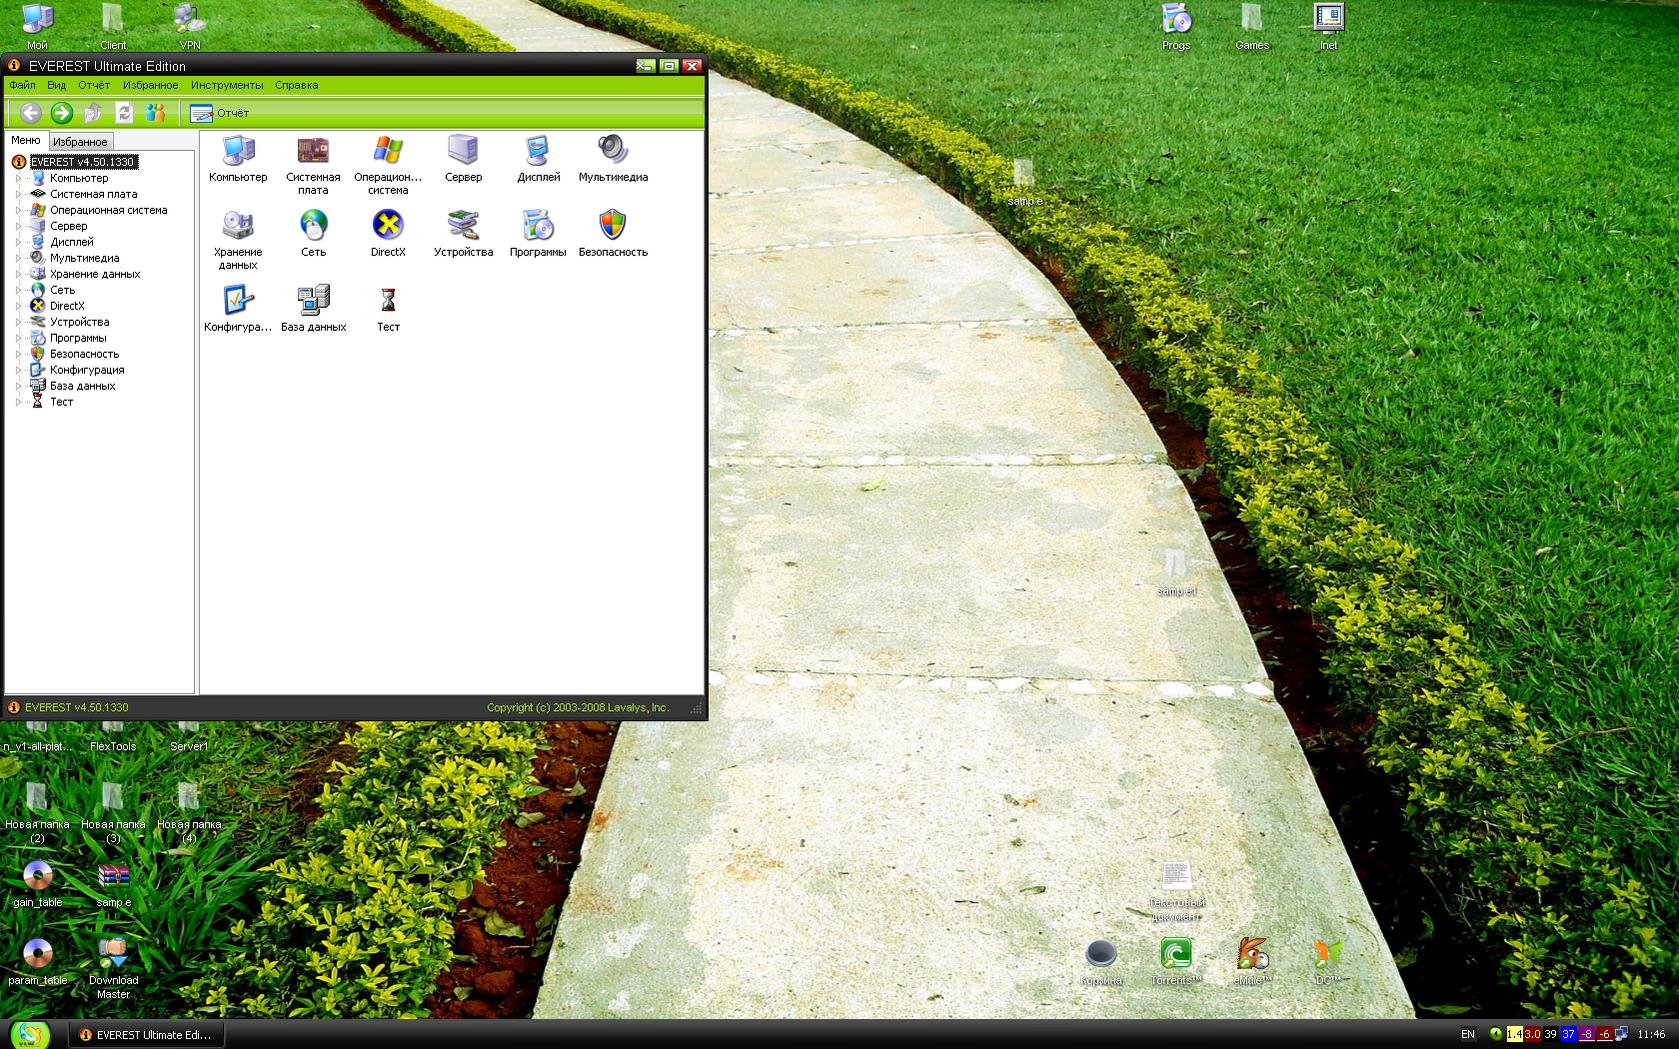The image size is (1679, 1049).
Task: Click the Корзина recycle bin desktop icon
Action: (x=1100, y=957)
